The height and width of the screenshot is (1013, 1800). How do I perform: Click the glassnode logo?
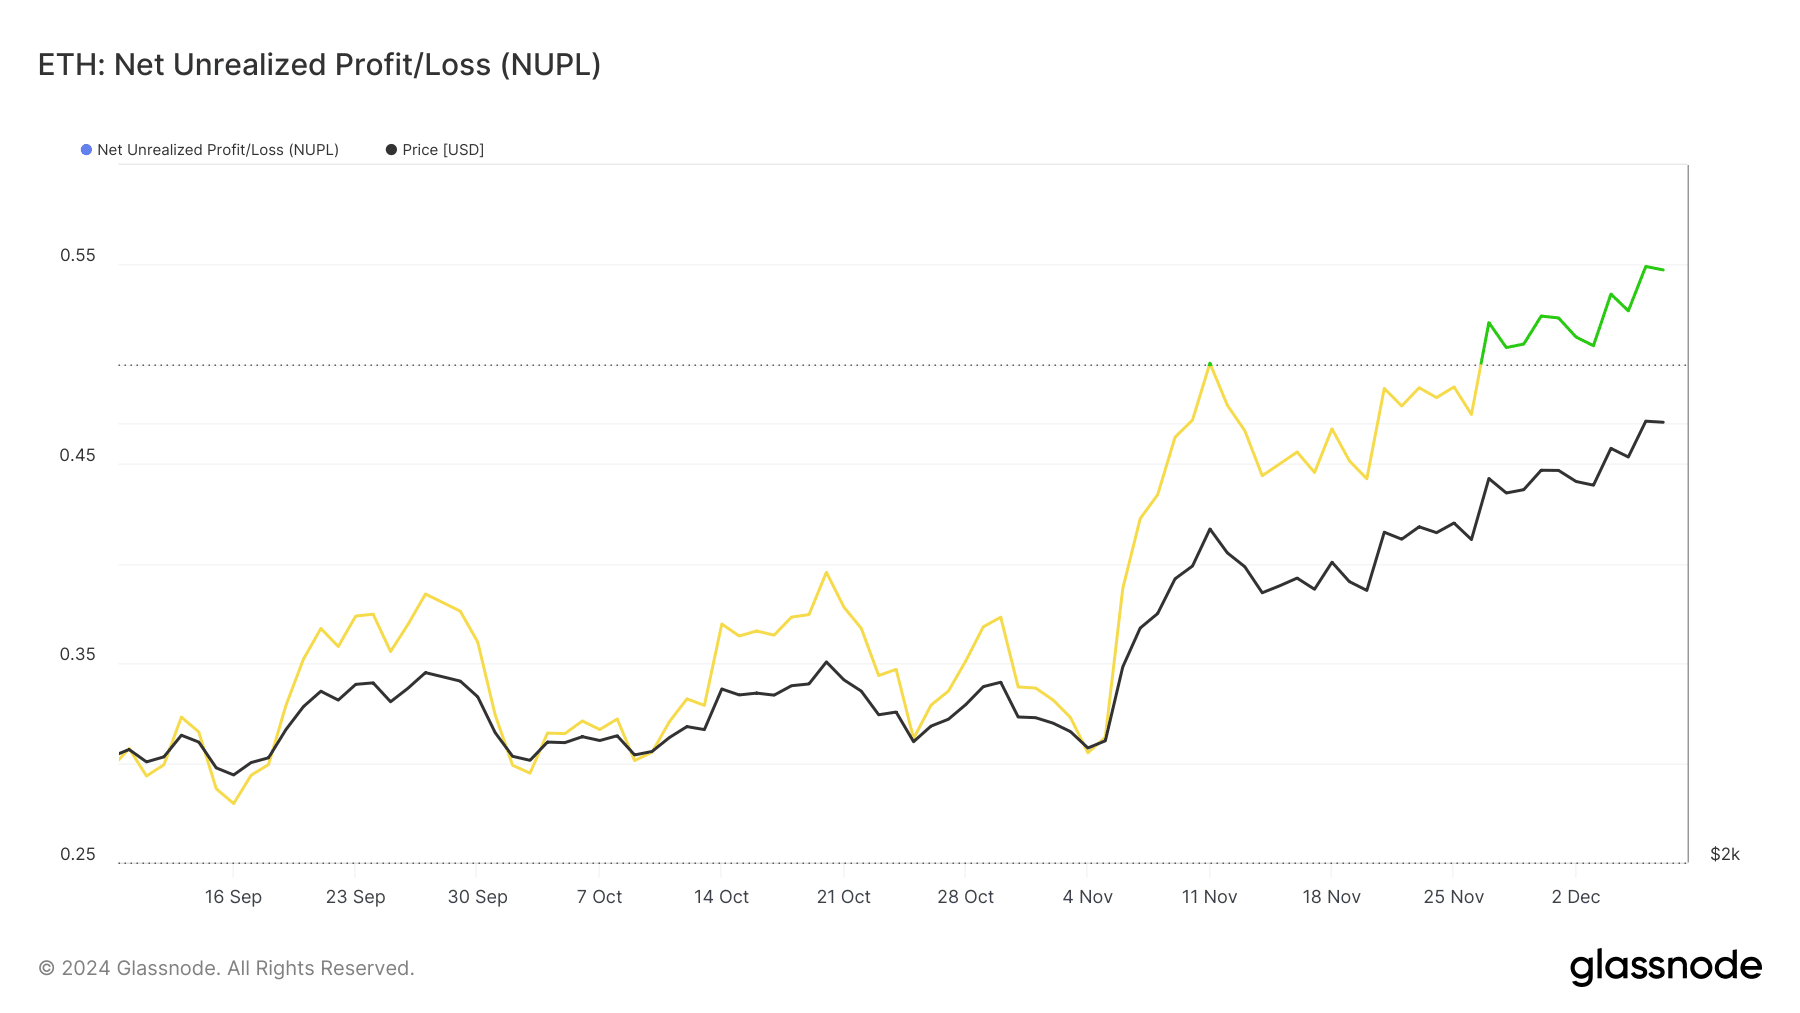coord(1665,967)
